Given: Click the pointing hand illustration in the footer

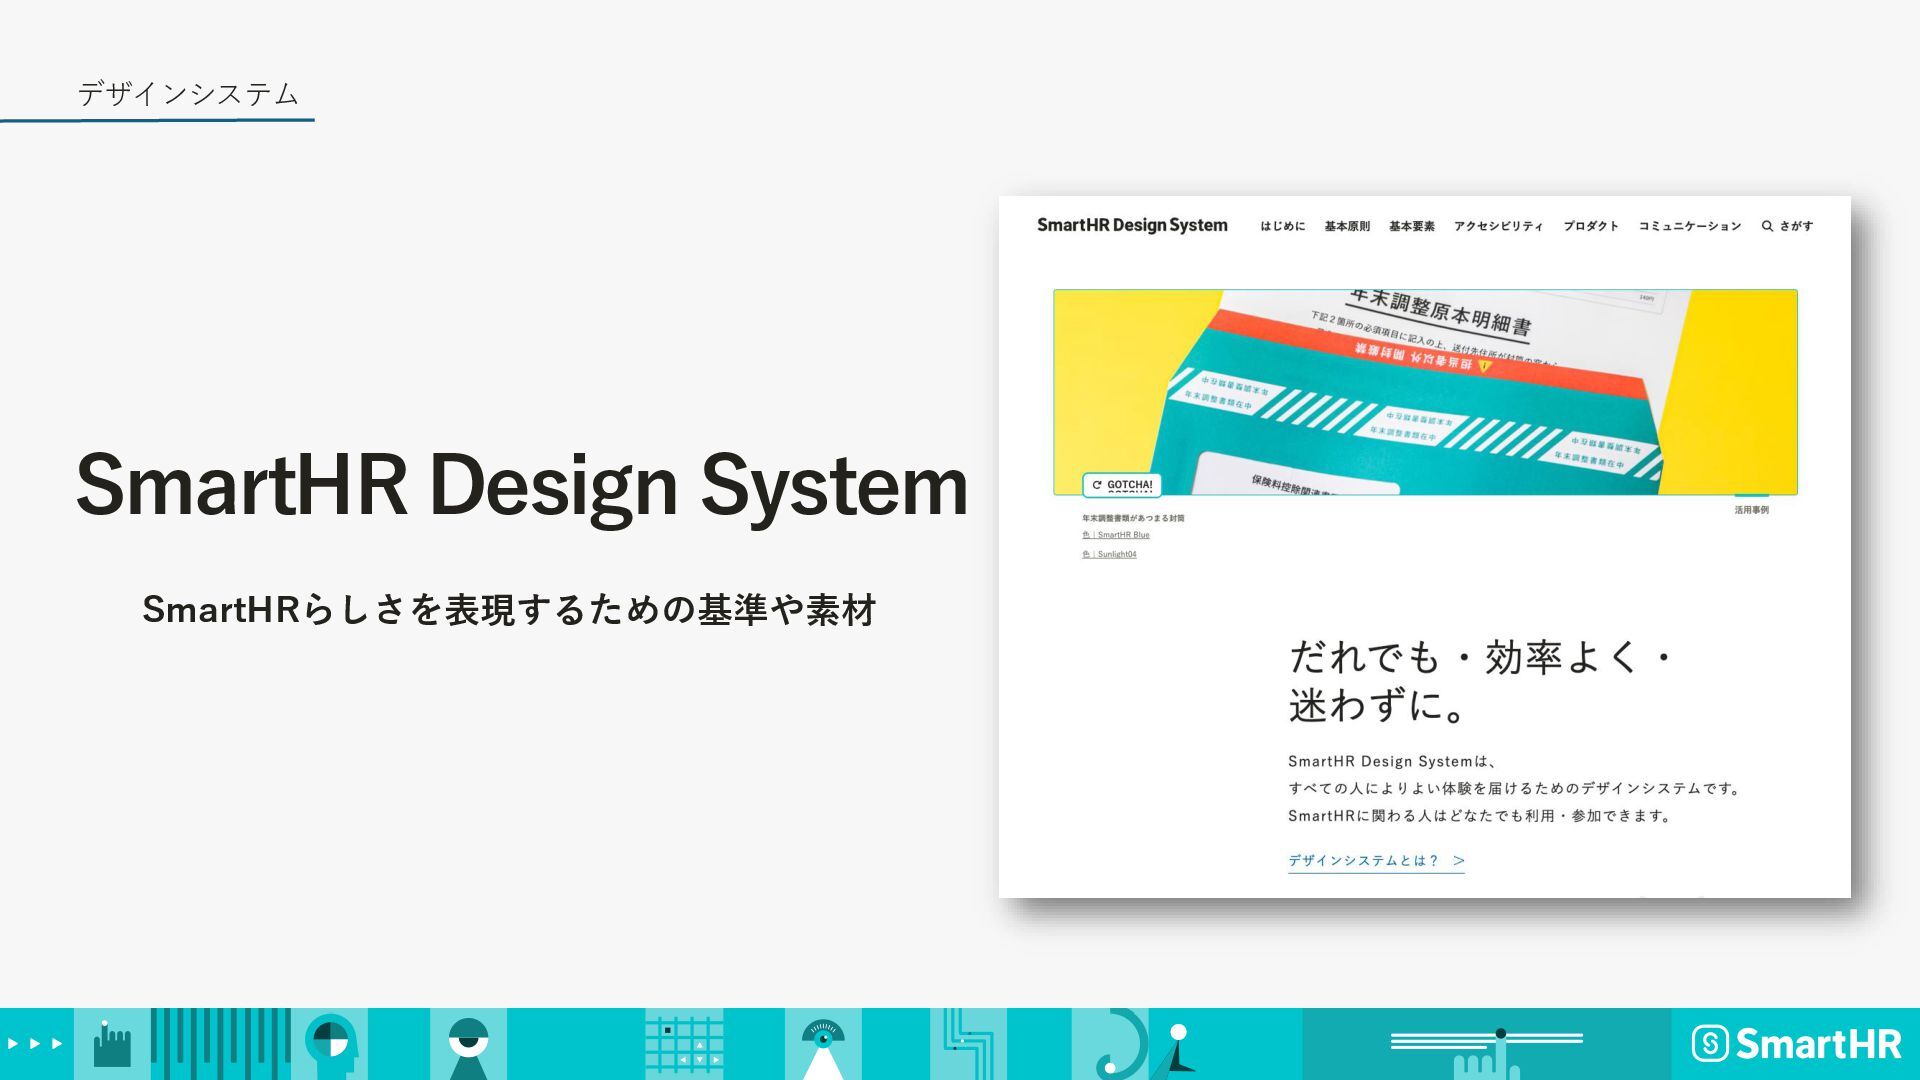Looking at the screenshot, I should tap(112, 1045).
